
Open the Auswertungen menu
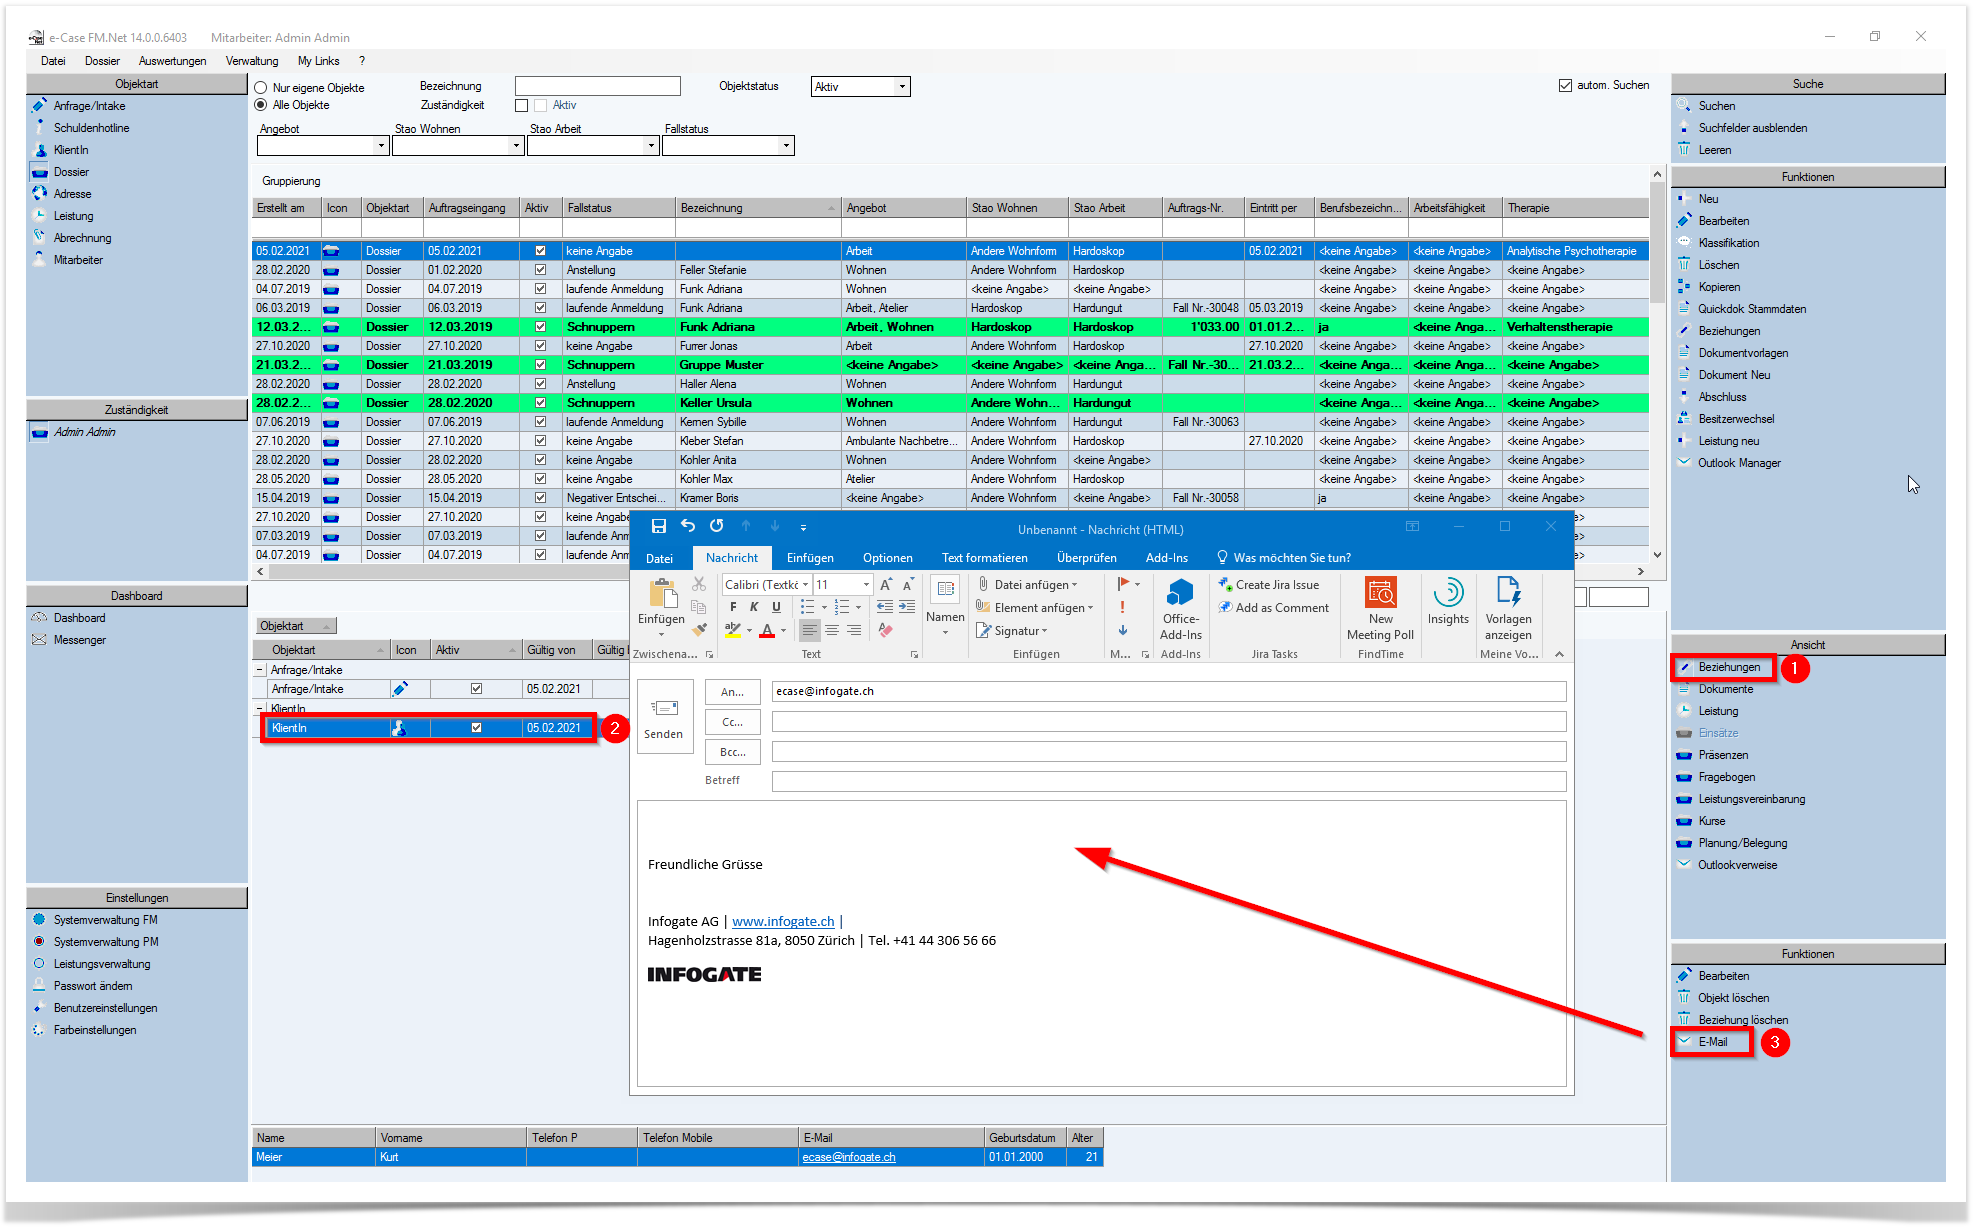pyautogui.click(x=172, y=61)
